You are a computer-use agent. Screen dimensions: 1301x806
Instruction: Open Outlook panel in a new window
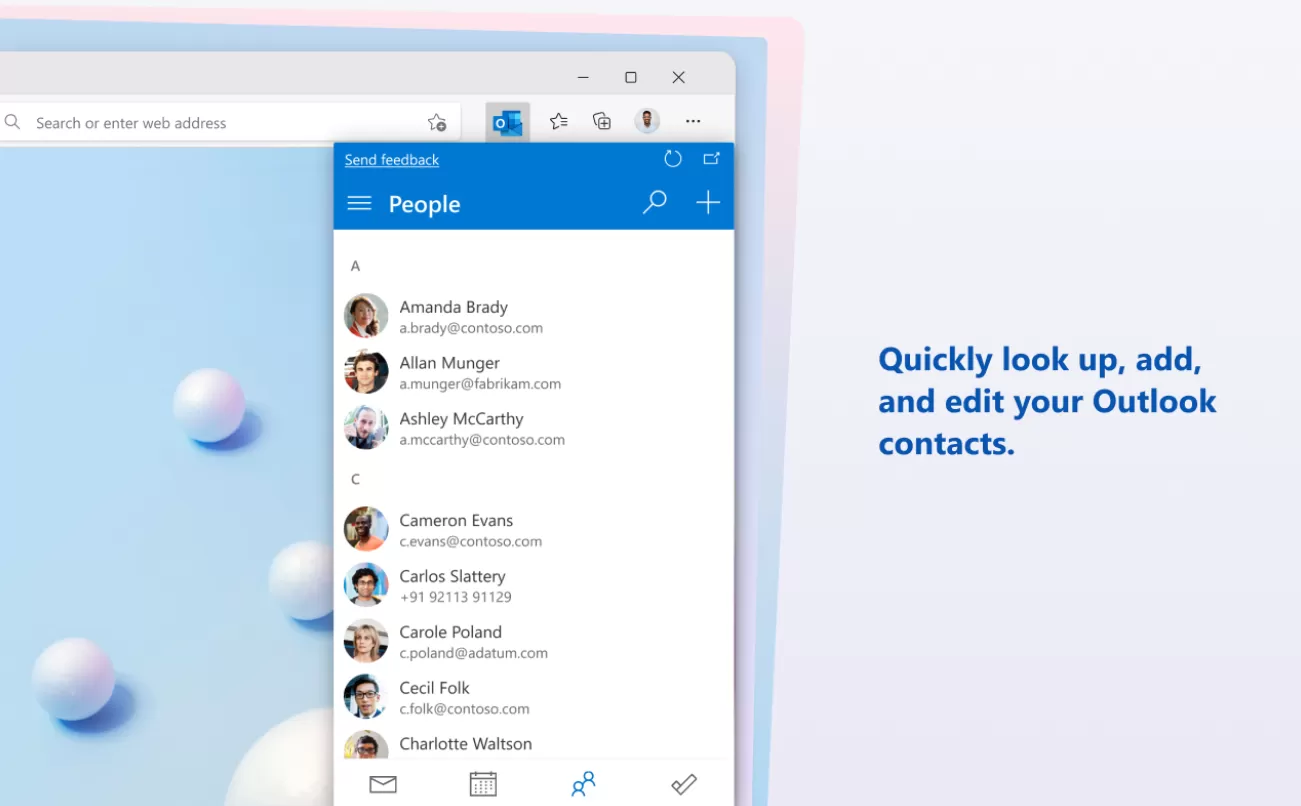pyautogui.click(x=711, y=159)
